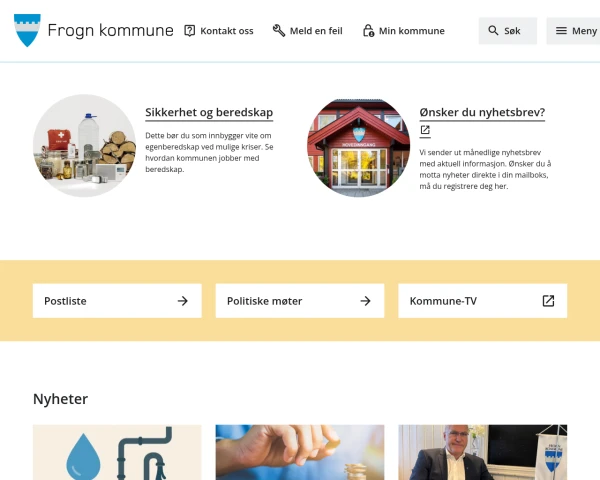
Task: Click the wrench icon for Meld en feil
Action: coord(279,31)
